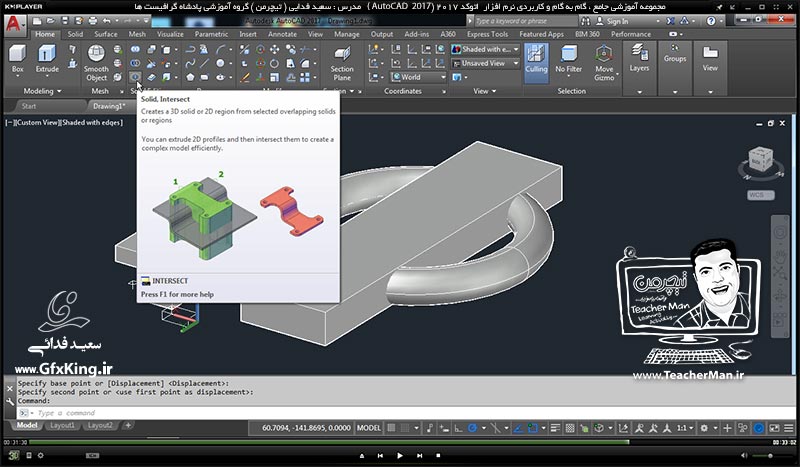Open the Layers panel button
The image size is (800, 467).
click(x=639, y=59)
